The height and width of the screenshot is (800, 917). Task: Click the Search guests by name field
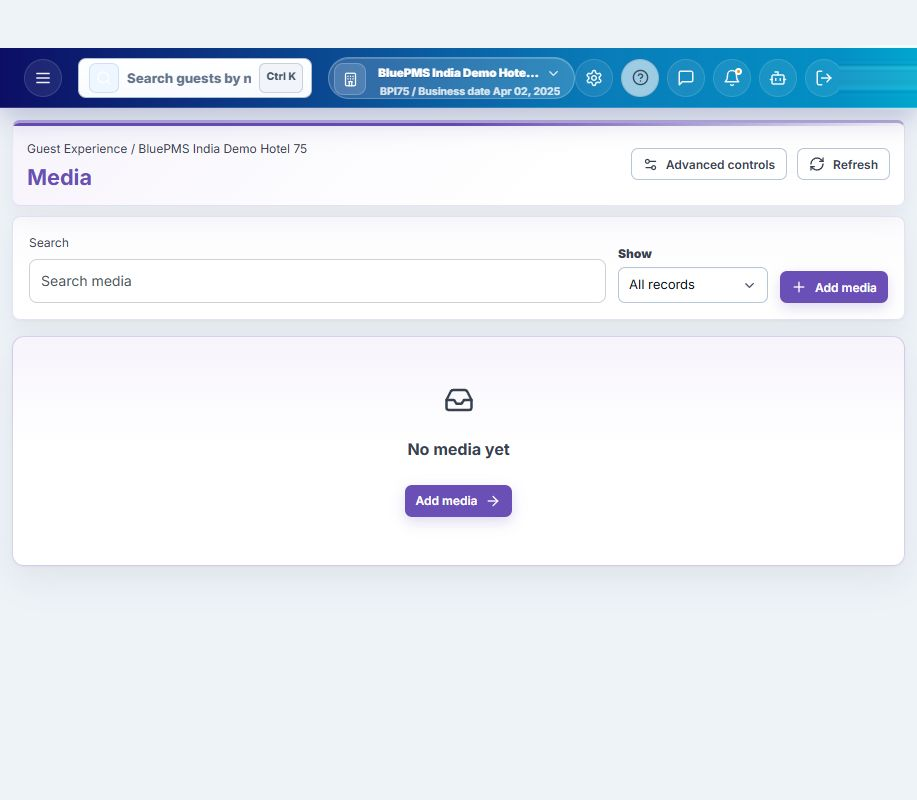coord(189,78)
